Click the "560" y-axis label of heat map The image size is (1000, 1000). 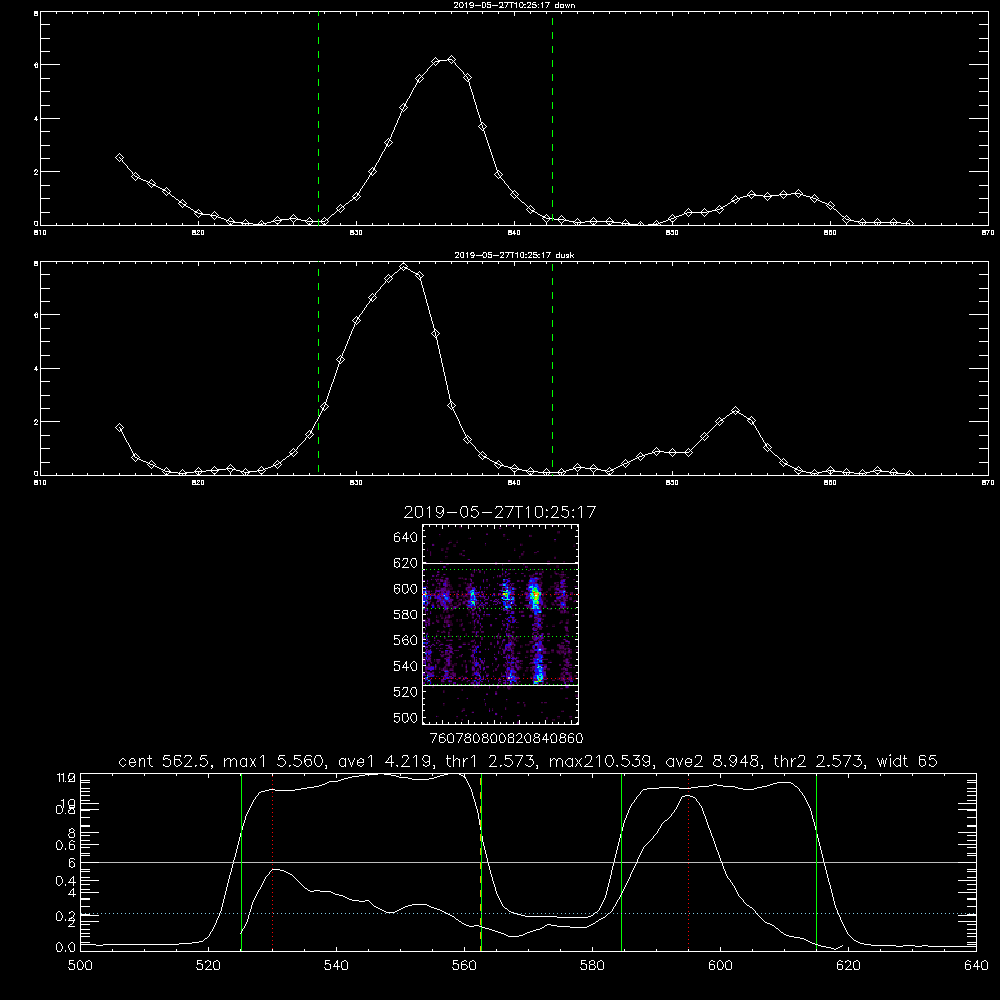click(406, 640)
